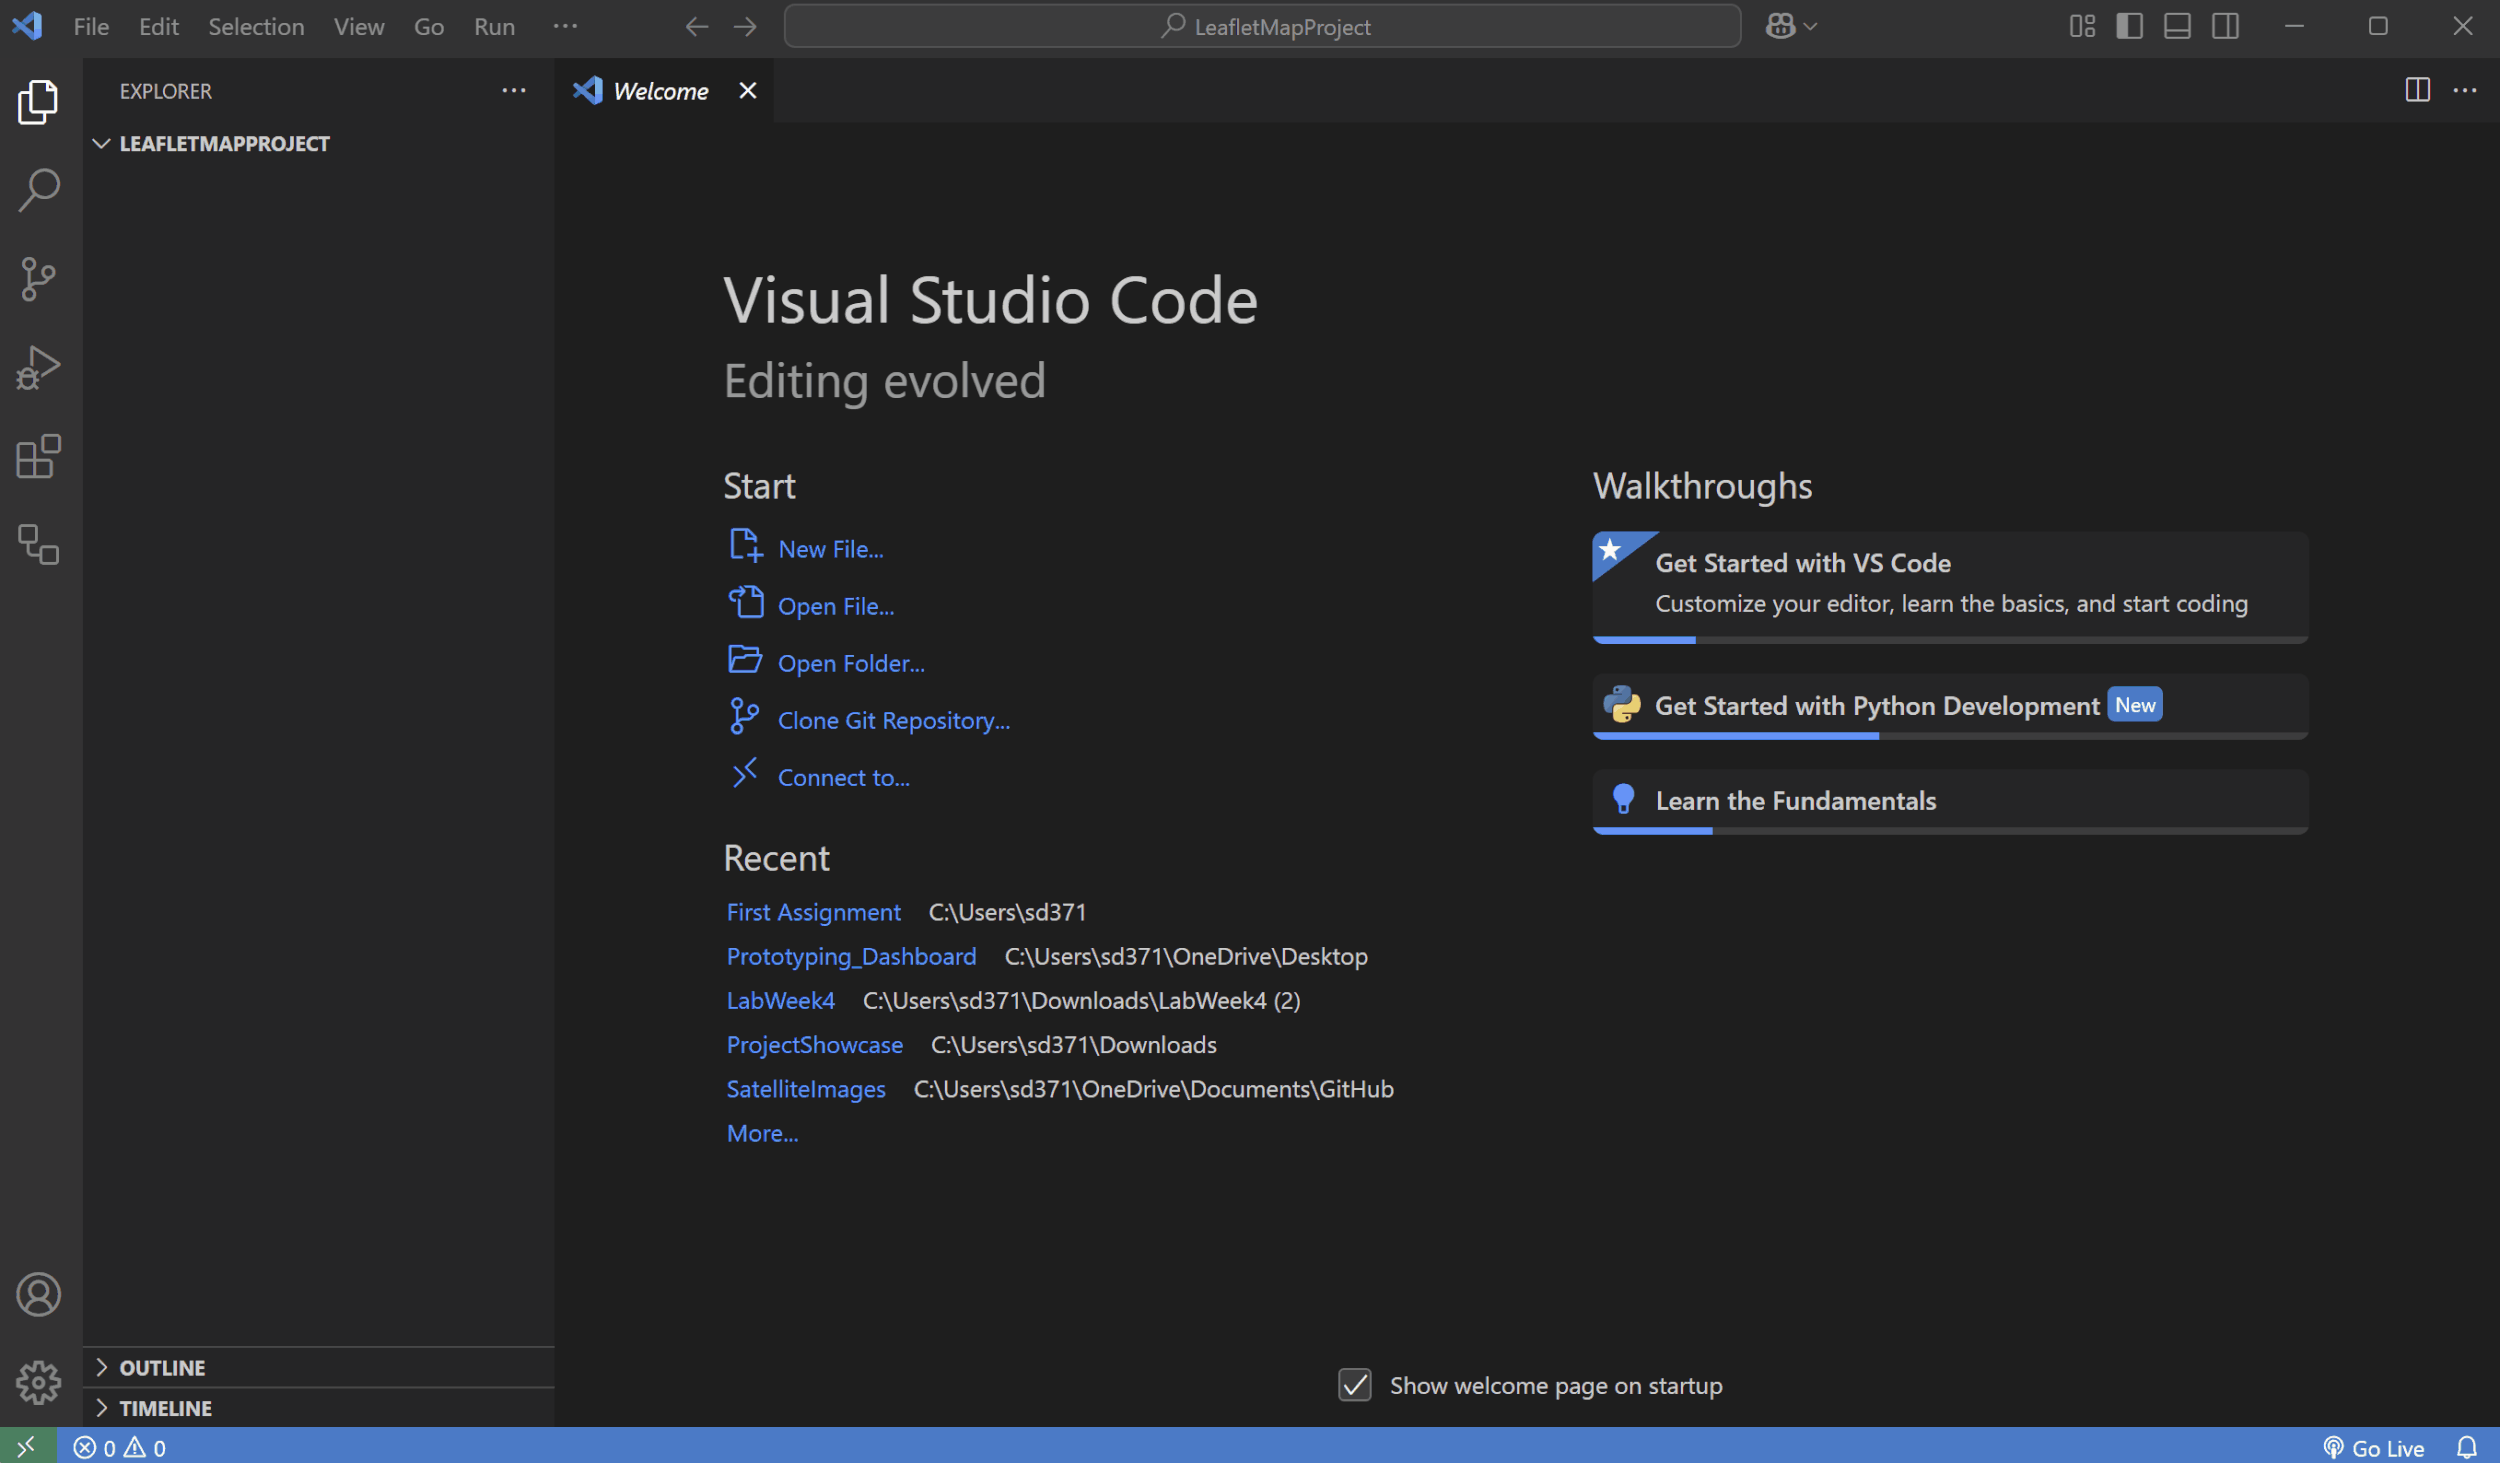2500x1463 pixels.
Task: Open the Search view icon
Action: [38, 190]
